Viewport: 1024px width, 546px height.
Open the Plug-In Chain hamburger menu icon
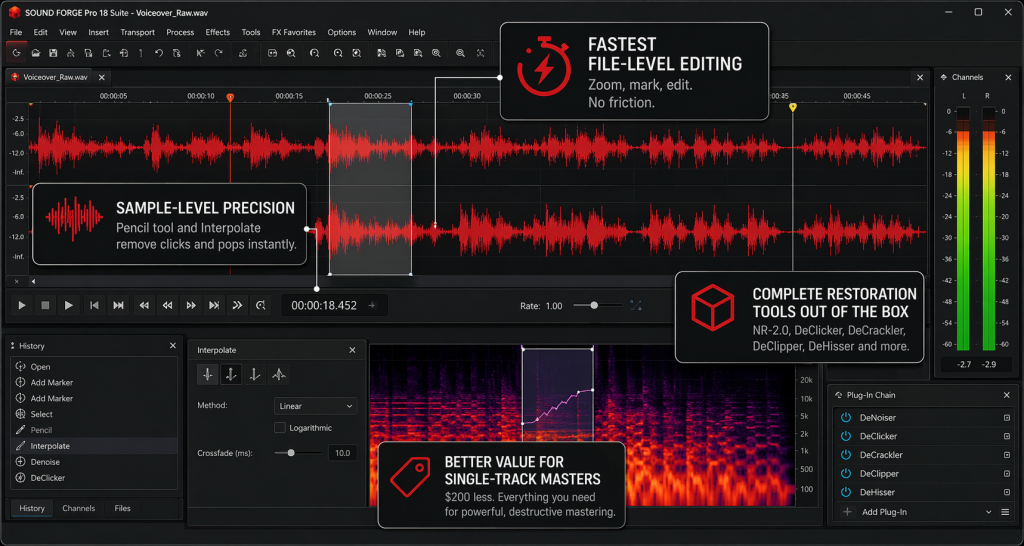click(1006, 512)
